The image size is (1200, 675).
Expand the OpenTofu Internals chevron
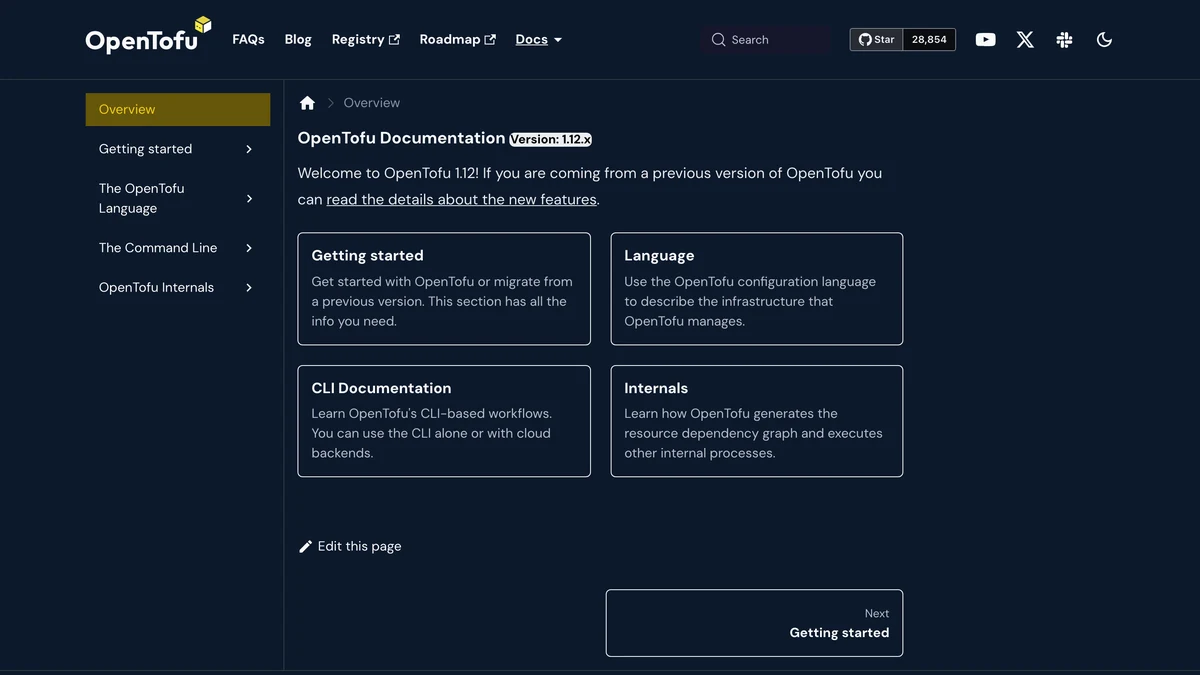249,287
